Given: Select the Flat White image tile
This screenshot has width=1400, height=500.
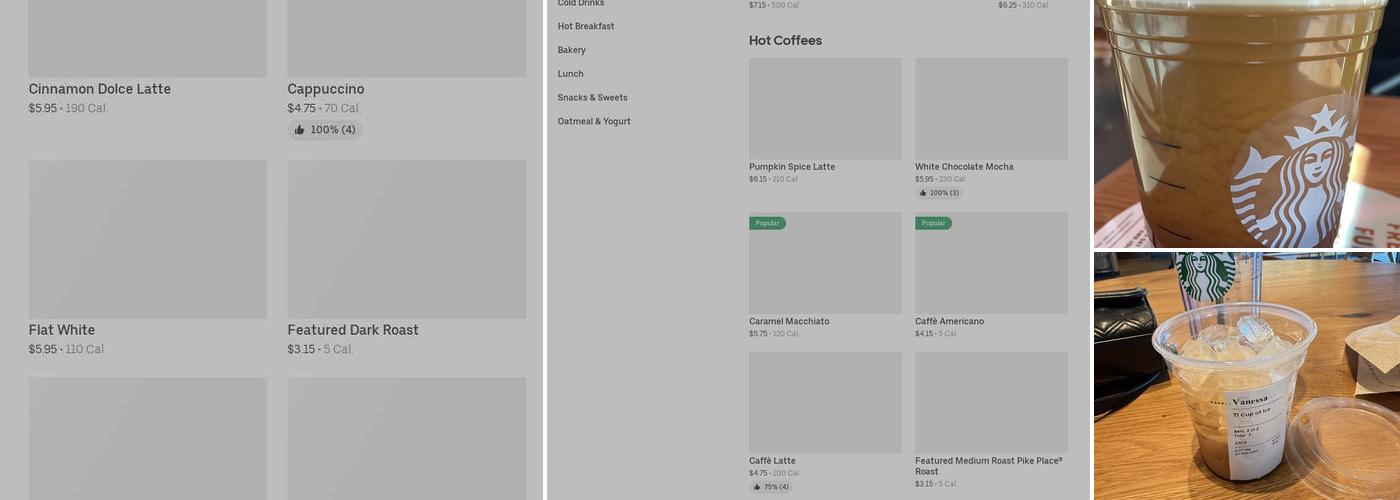Looking at the screenshot, I should coord(148,239).
